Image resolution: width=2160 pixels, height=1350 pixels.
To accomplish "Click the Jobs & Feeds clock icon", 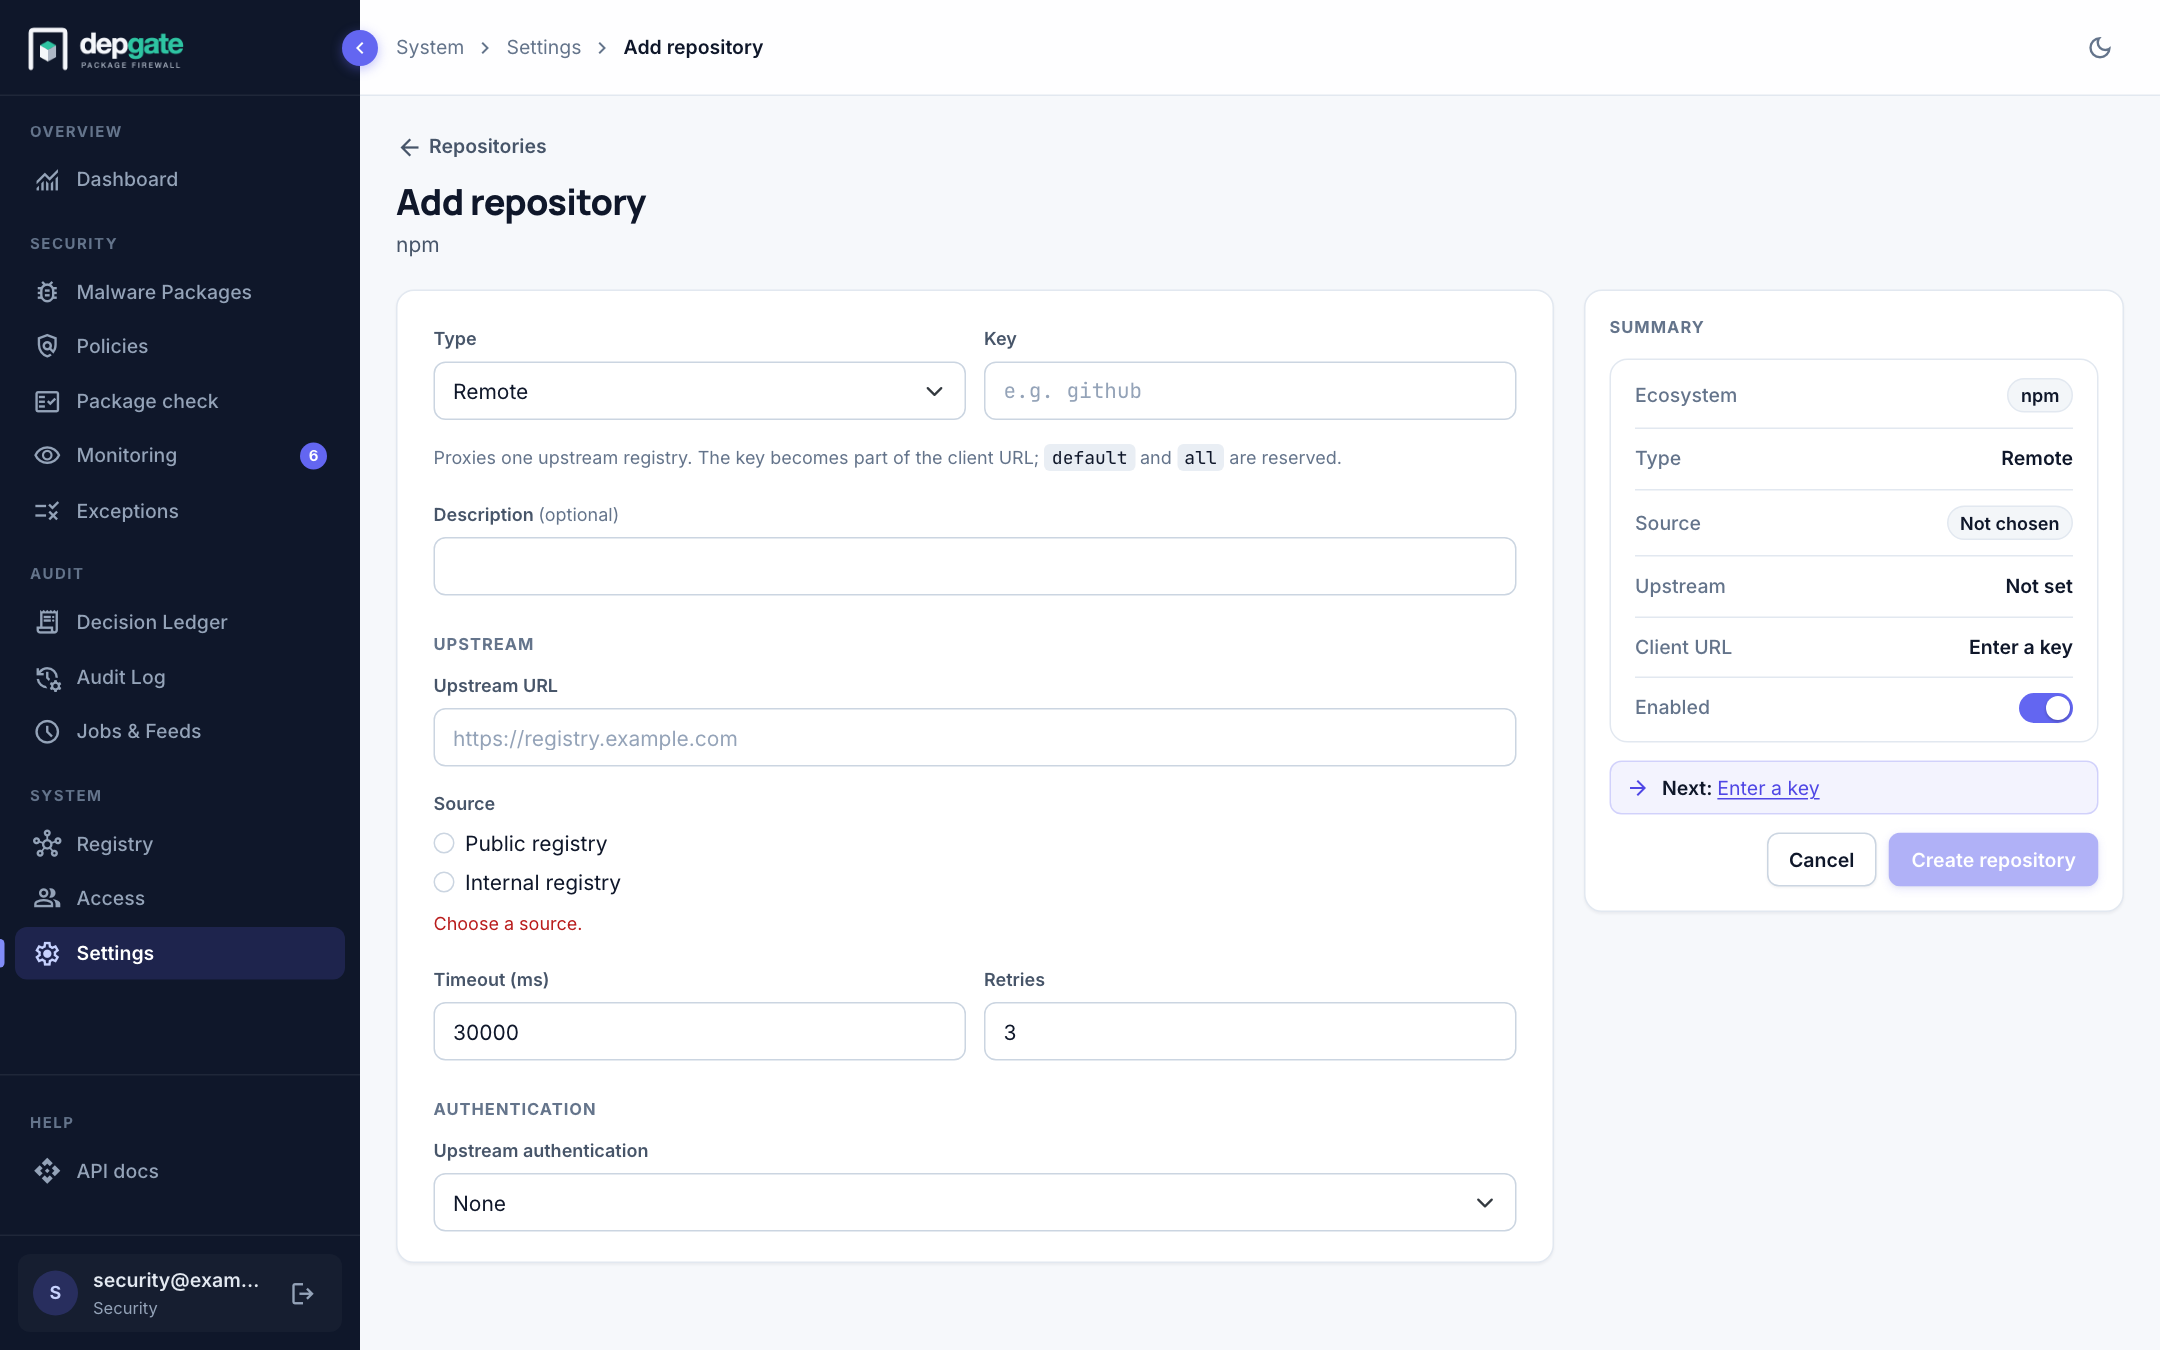I will (x=47, y=731).
